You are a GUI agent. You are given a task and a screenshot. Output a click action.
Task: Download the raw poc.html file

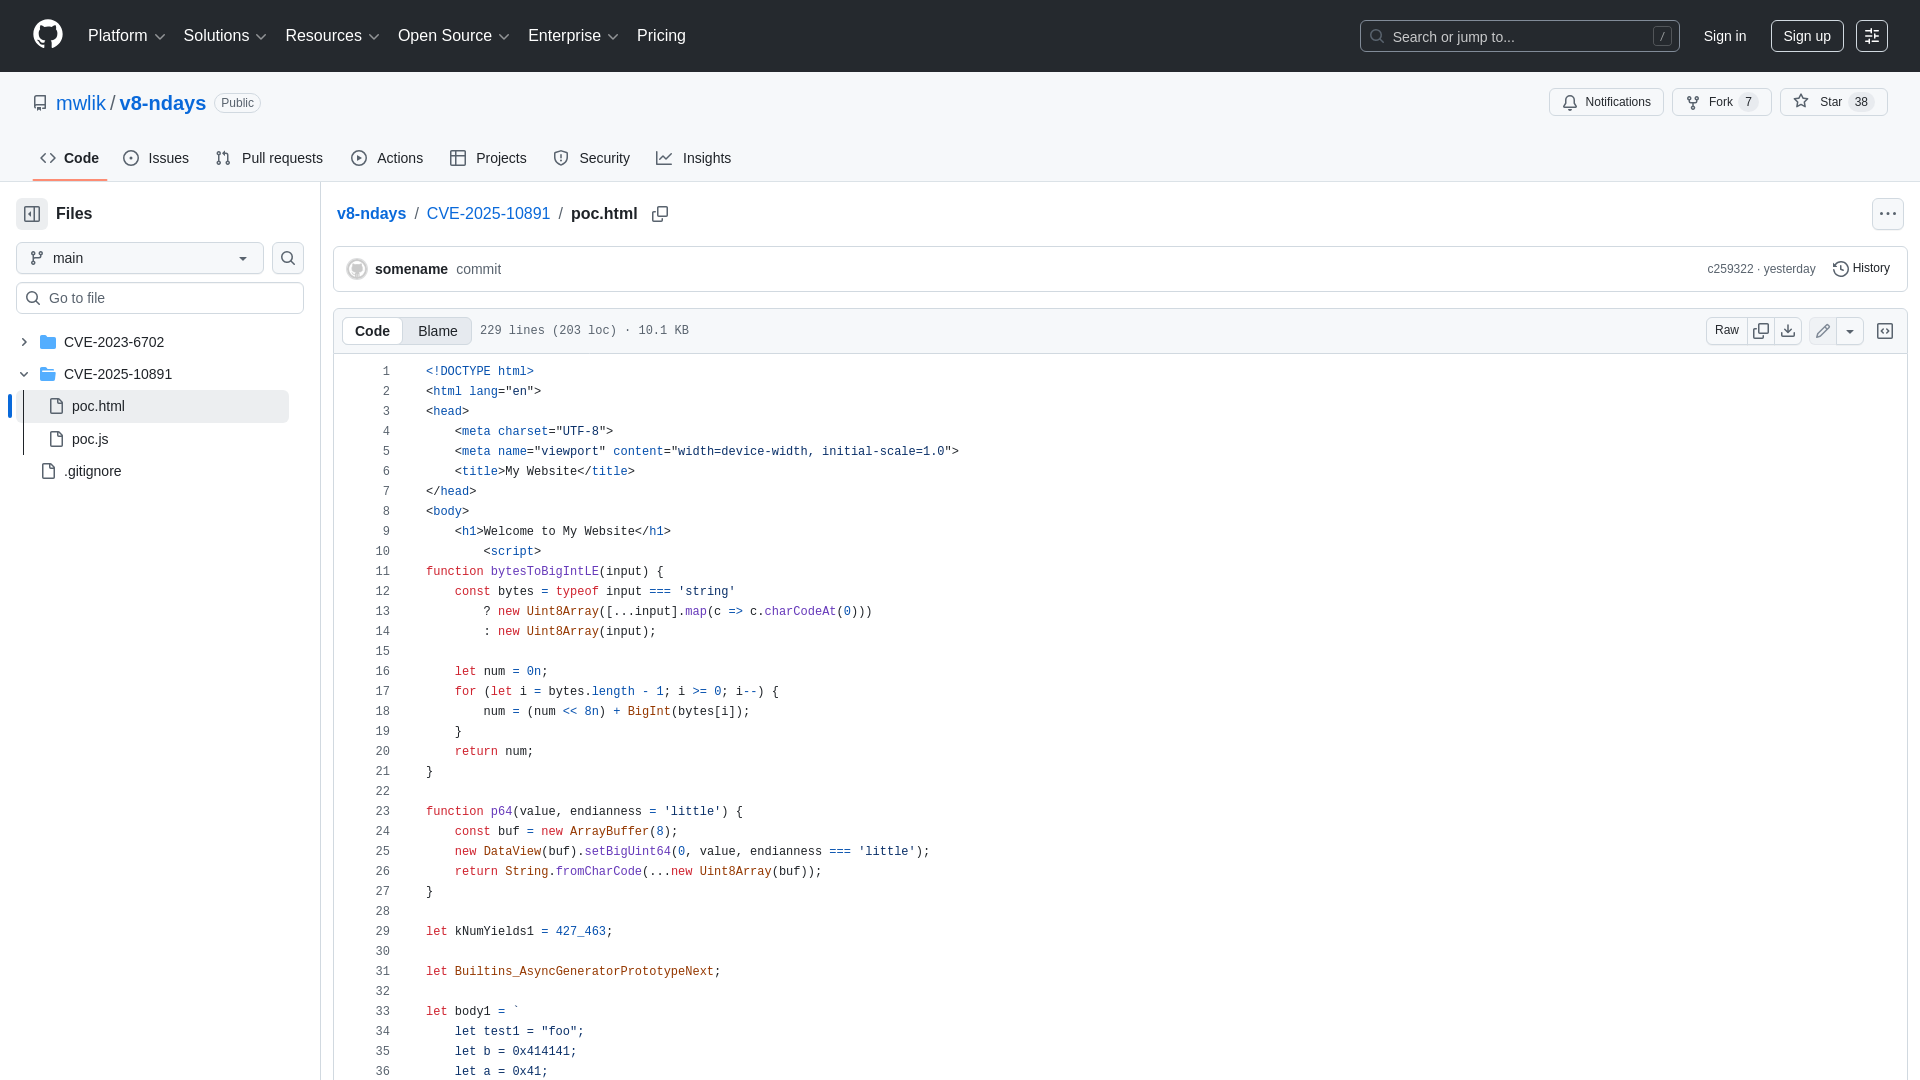tap(1787, 330)
